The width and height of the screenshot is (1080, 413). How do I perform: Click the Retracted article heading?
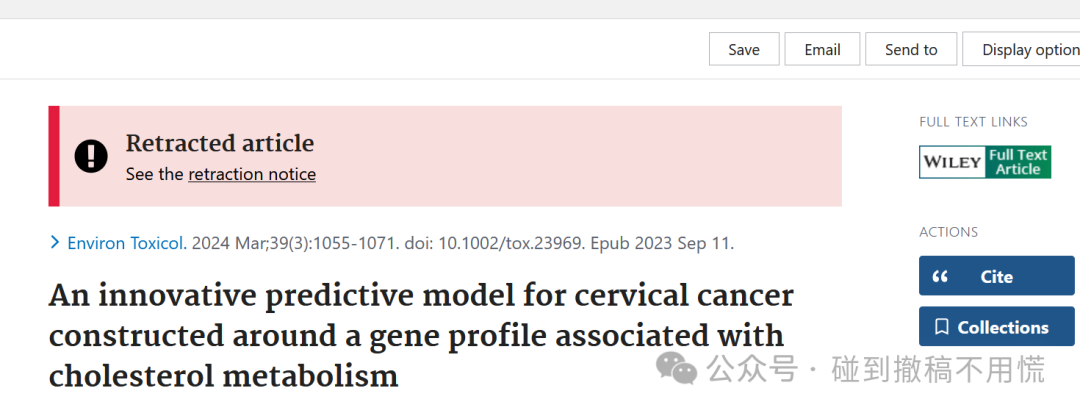pyautogui.click(x=220, y=143)
